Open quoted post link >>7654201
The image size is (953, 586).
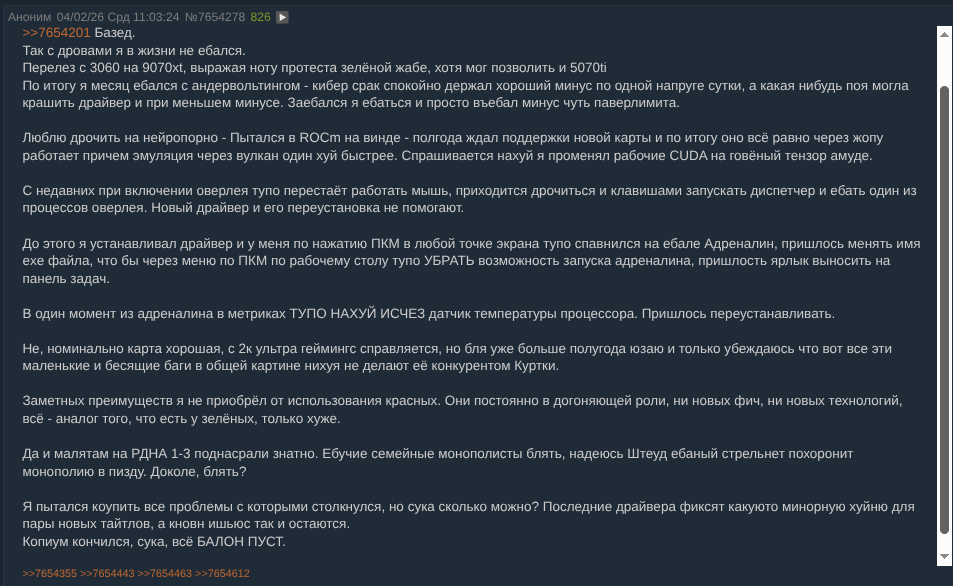click(56, 33)
